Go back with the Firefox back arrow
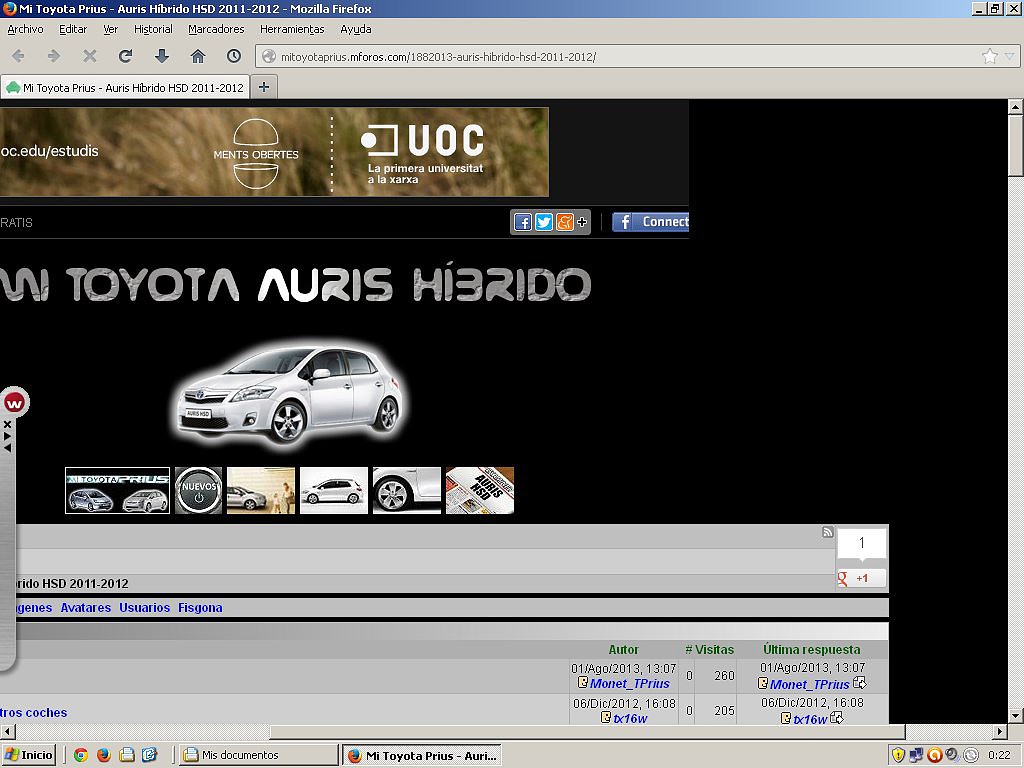This screenshot has height=768, width=1024. (x=18, y=56)
